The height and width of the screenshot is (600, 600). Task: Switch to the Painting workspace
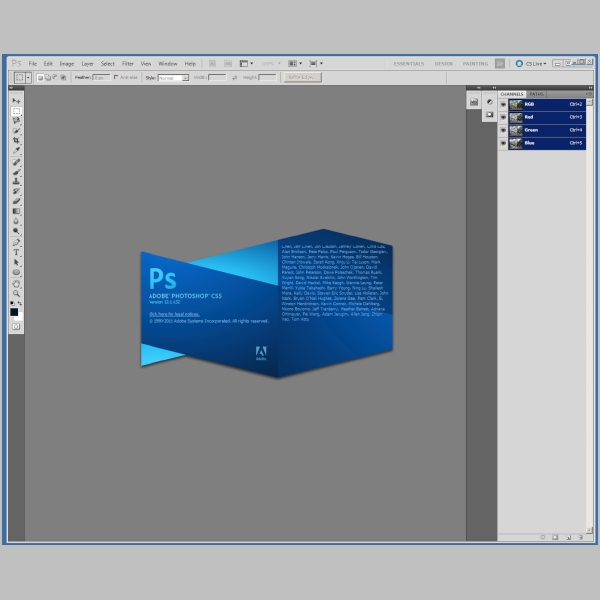(x=475, y=64)
